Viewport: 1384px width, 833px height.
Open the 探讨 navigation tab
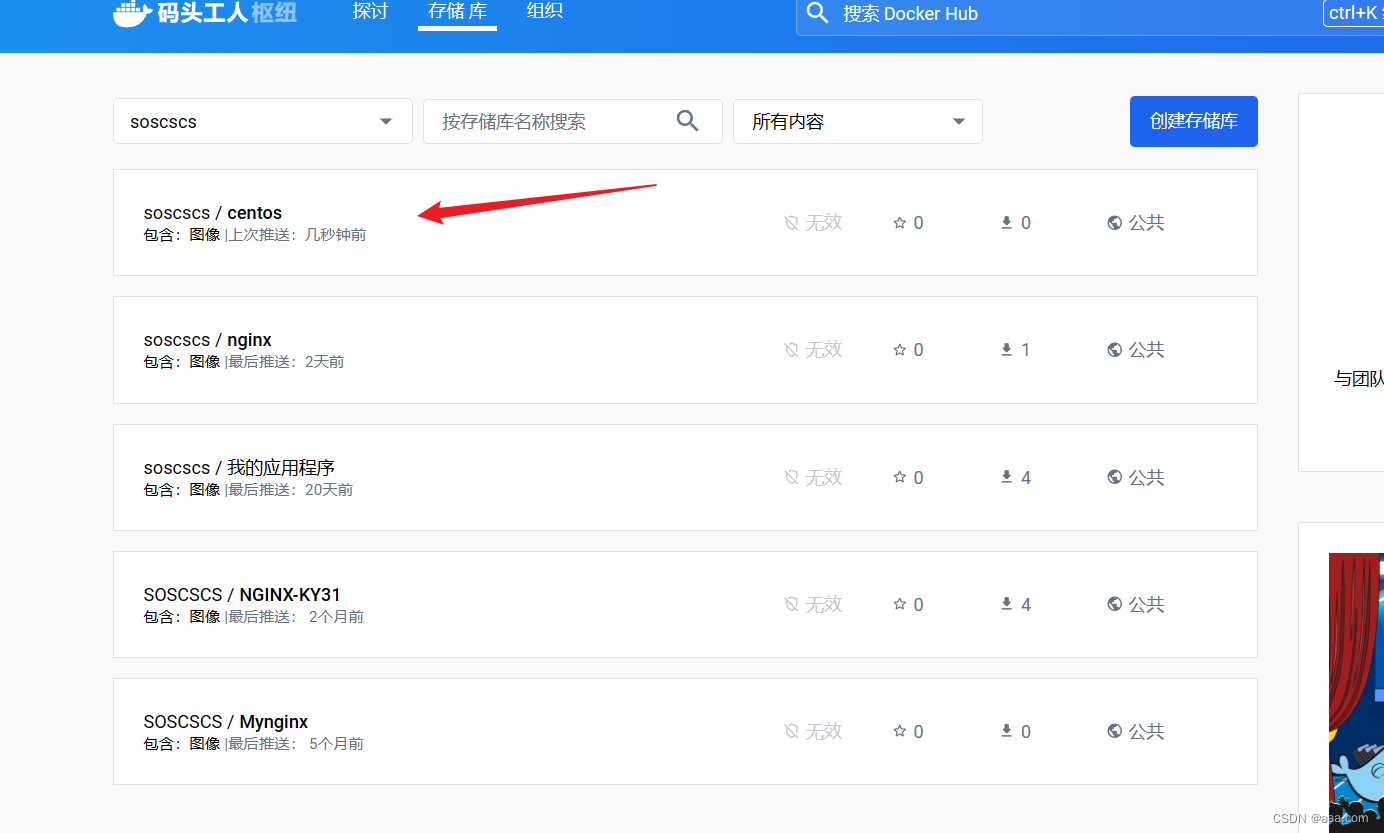coord(370,12)
